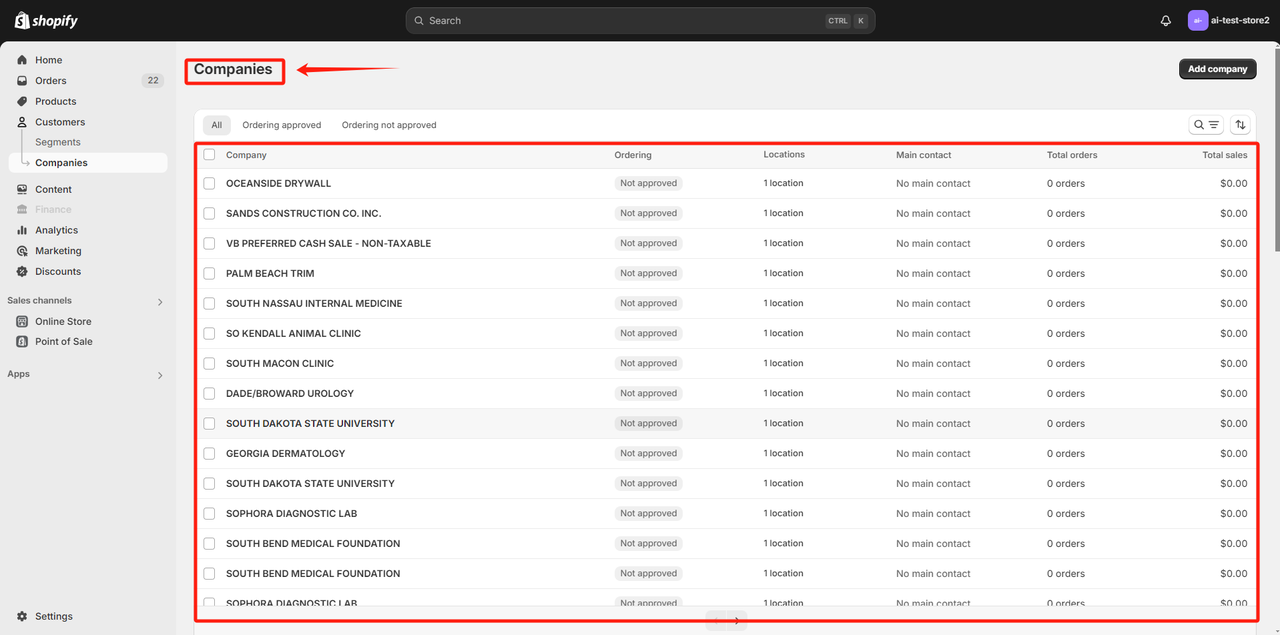Open Products using the tag icon
The height and width of the screenshot is (635, 1280).
[x=22, y=101]
